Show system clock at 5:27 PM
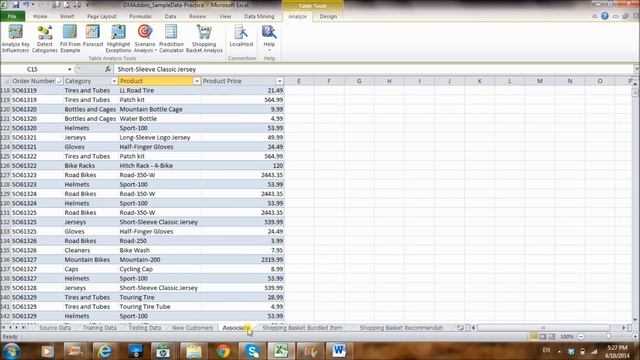 tap(617, 351)
